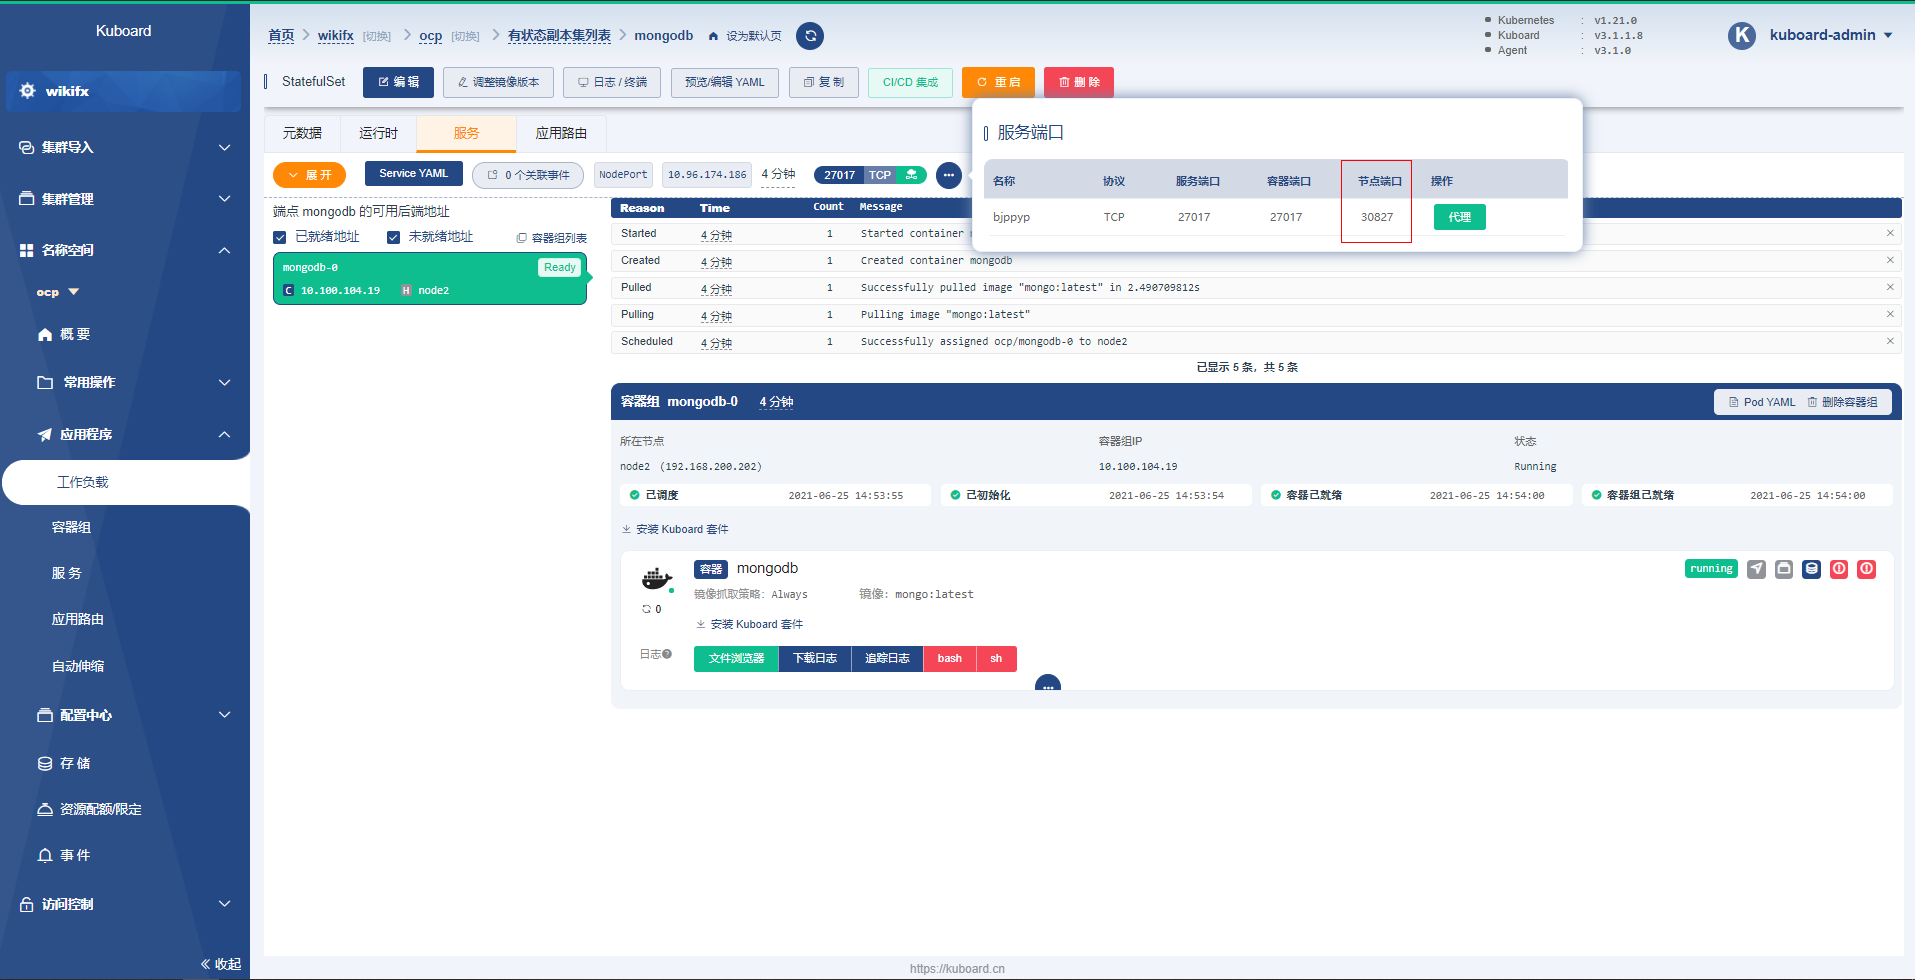Click the 代理 button in the service port dialog

(1459, 216)
